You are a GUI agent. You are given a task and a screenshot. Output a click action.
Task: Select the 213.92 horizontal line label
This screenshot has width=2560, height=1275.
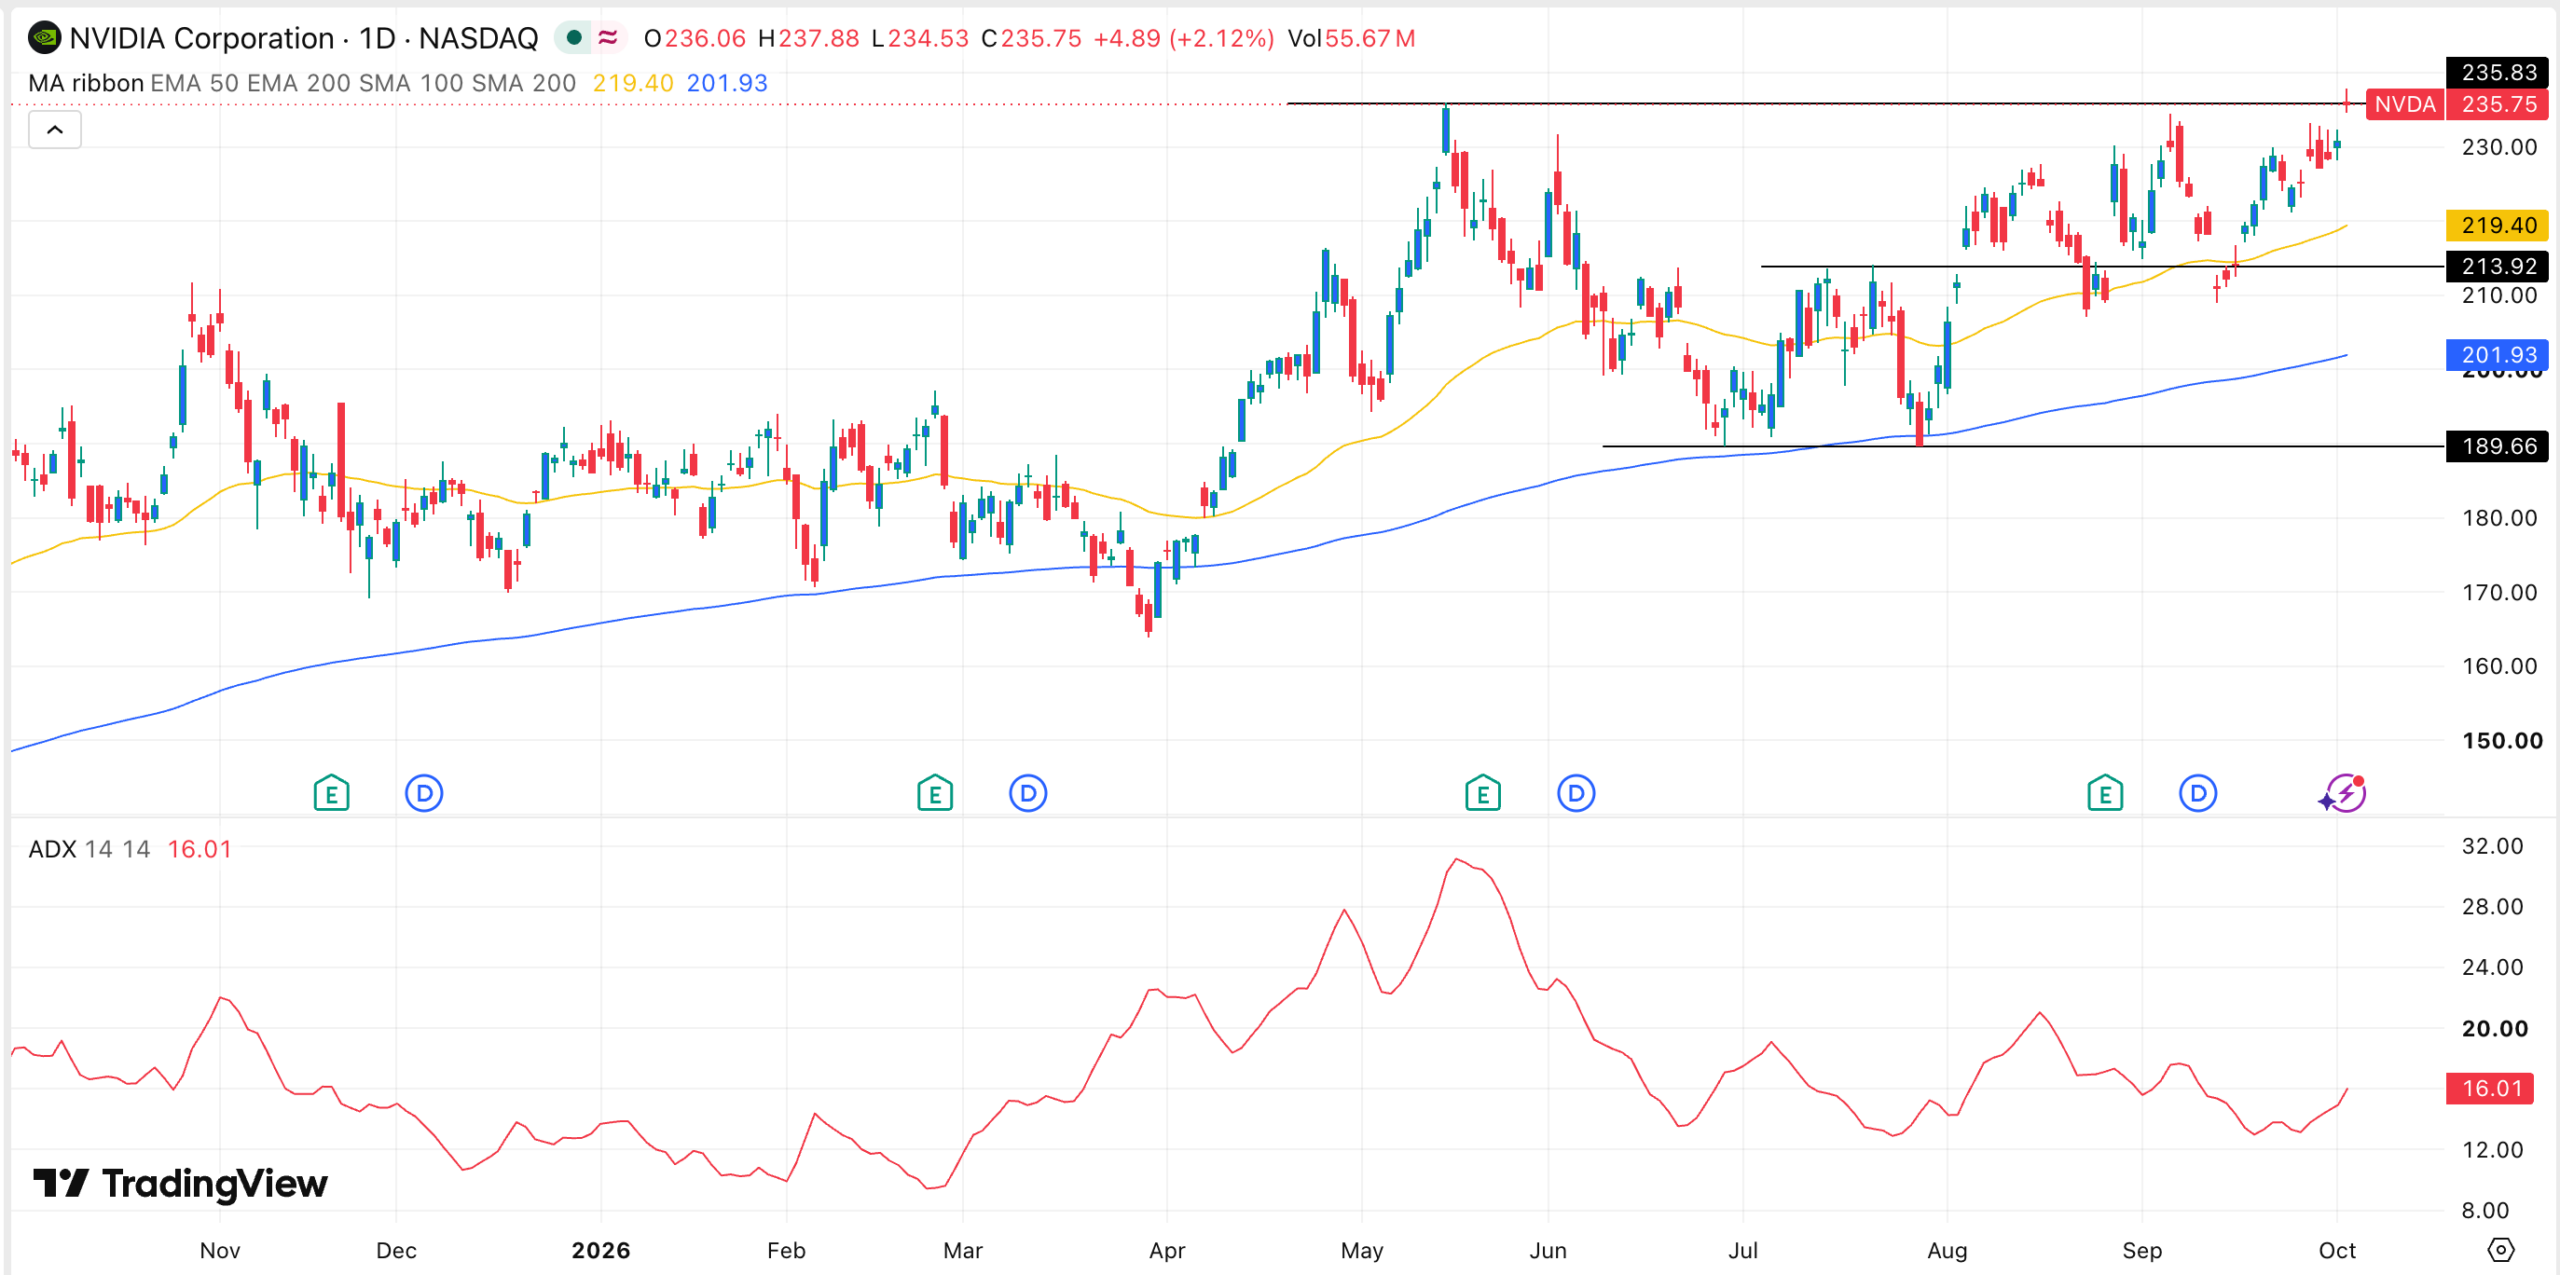(2498, 266)
